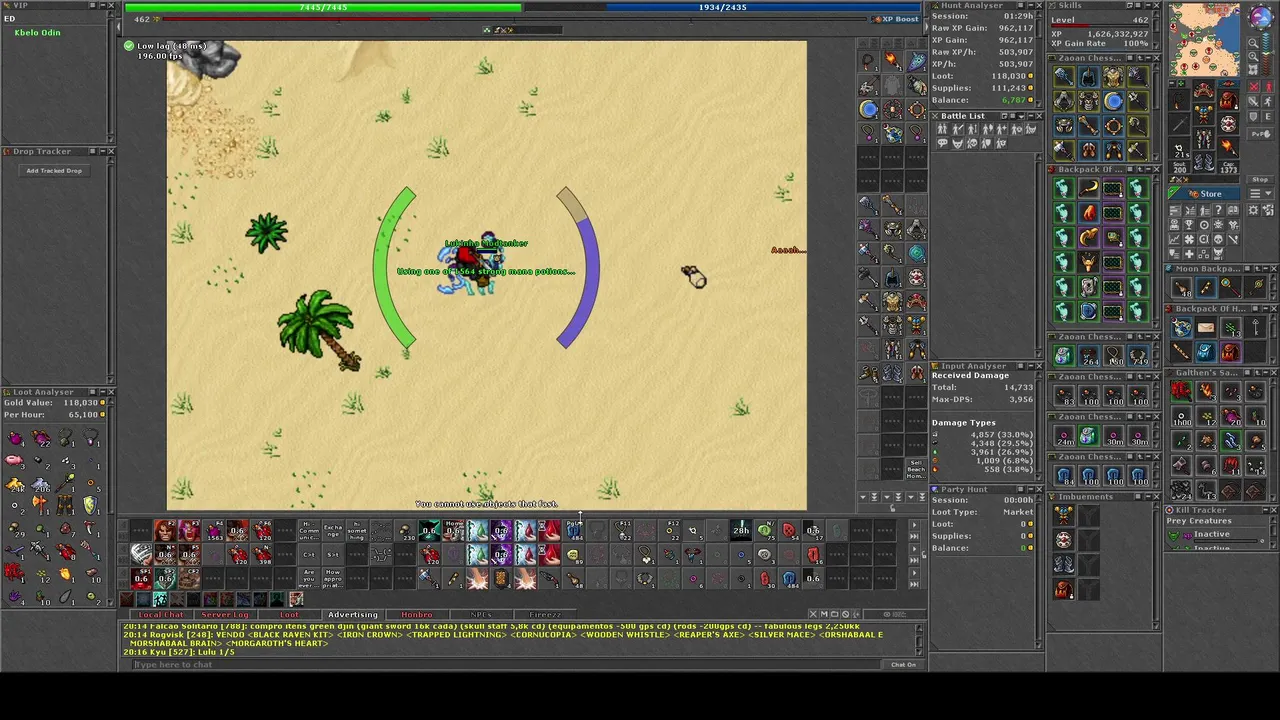Open the Battle List sort dropdown arrow

tap(1021, 116)
